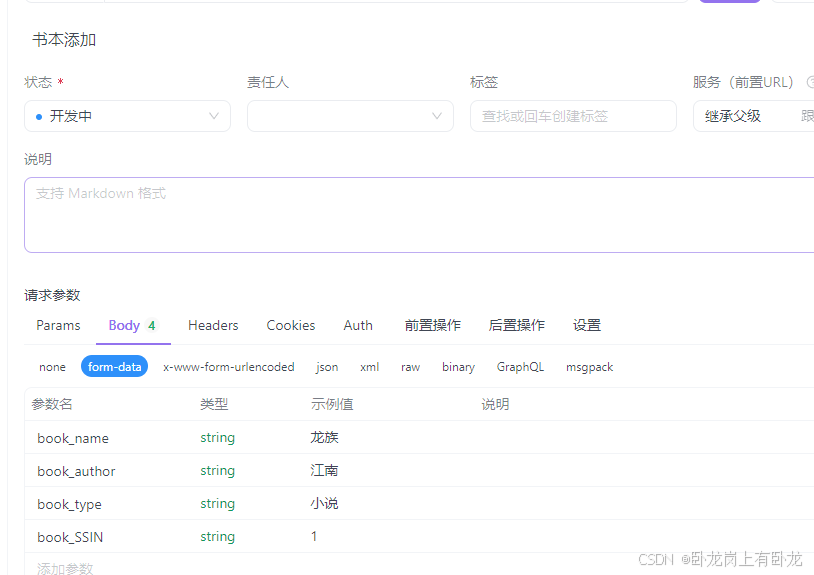Select the x-www-form-urlencoded body type
The image size is (814, 575).
(228, 367)
